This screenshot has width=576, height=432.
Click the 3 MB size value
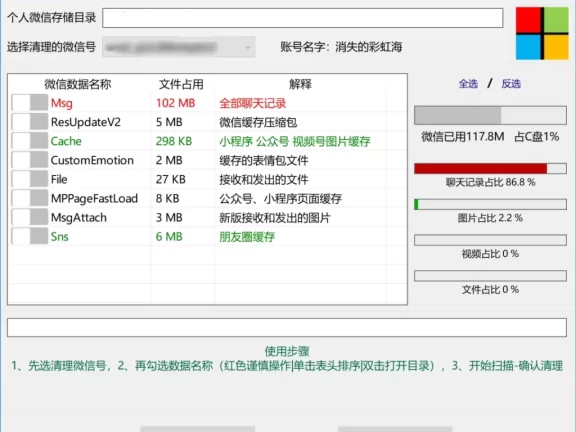tap(169, 217)
